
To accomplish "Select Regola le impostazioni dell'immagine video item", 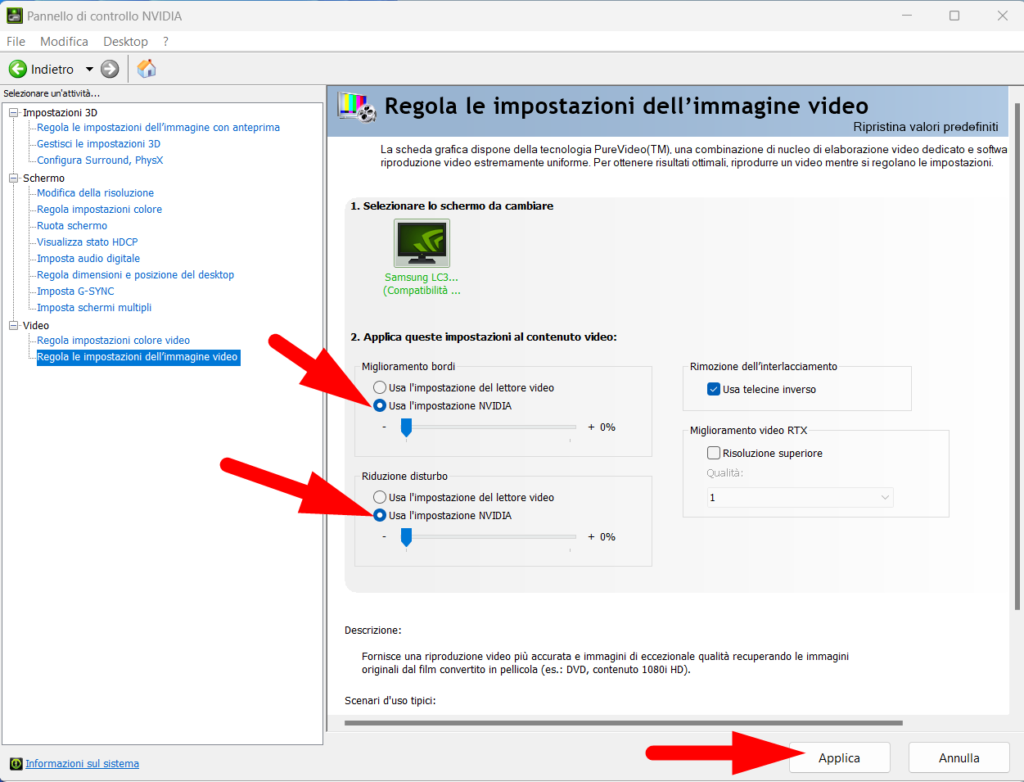I will coord(137,357).
